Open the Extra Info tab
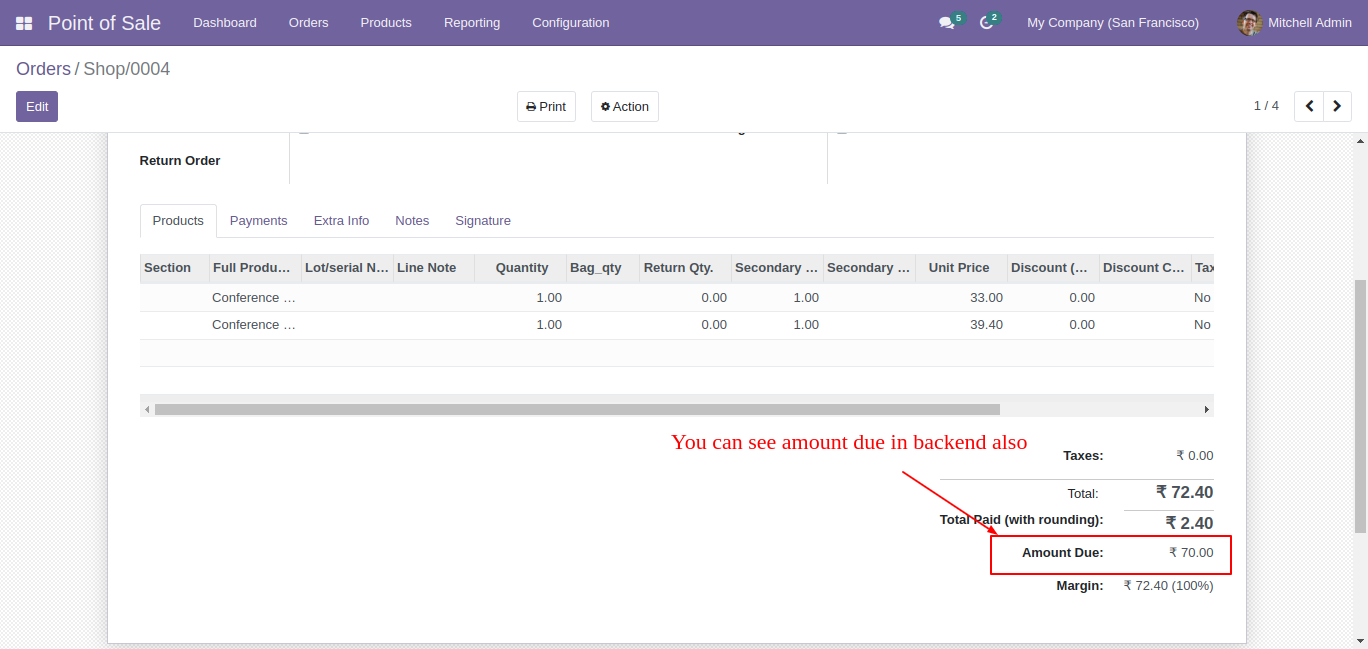The image size is (1368, 649). click(341, 221)
